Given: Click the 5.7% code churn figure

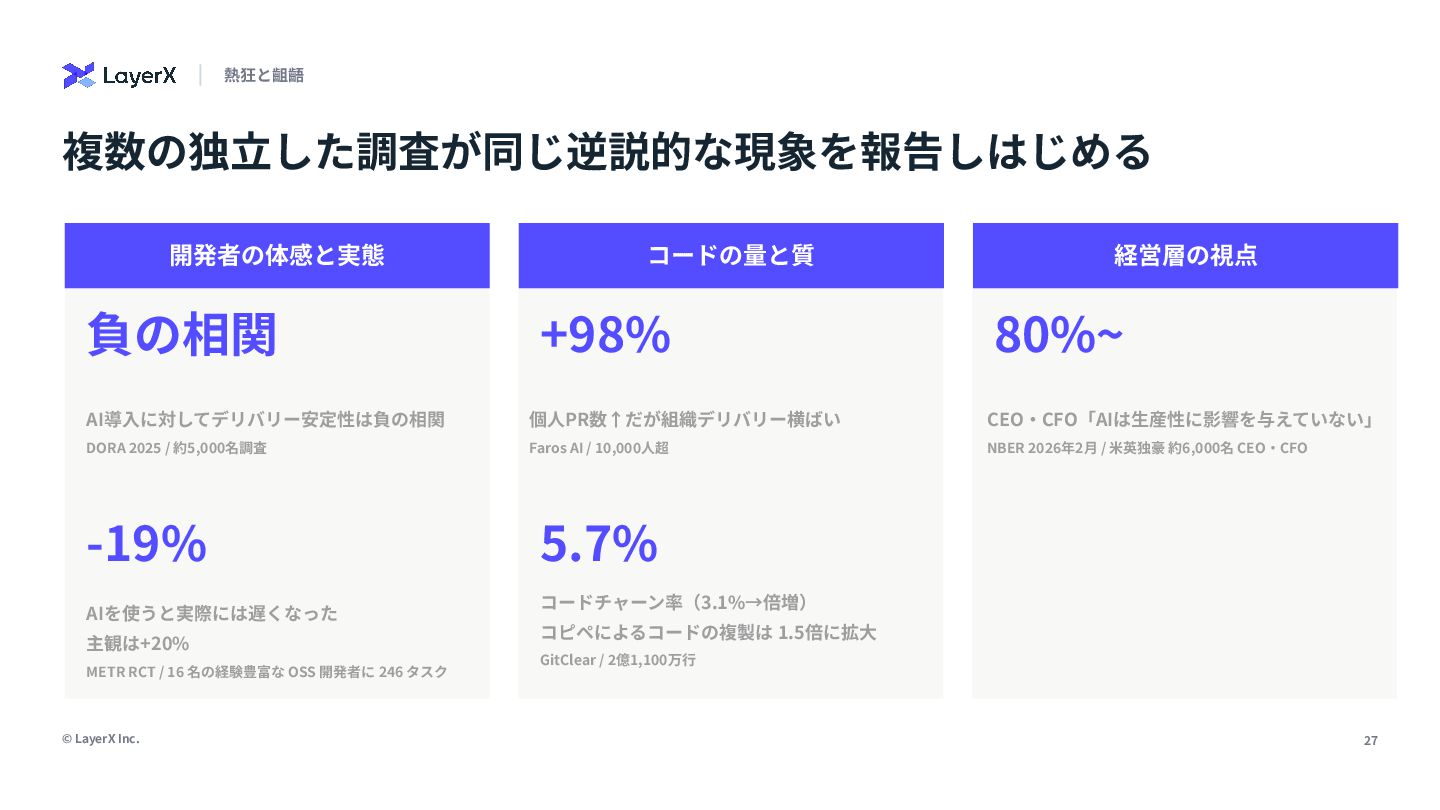Looking at the screenshot, I should point(598,543).
